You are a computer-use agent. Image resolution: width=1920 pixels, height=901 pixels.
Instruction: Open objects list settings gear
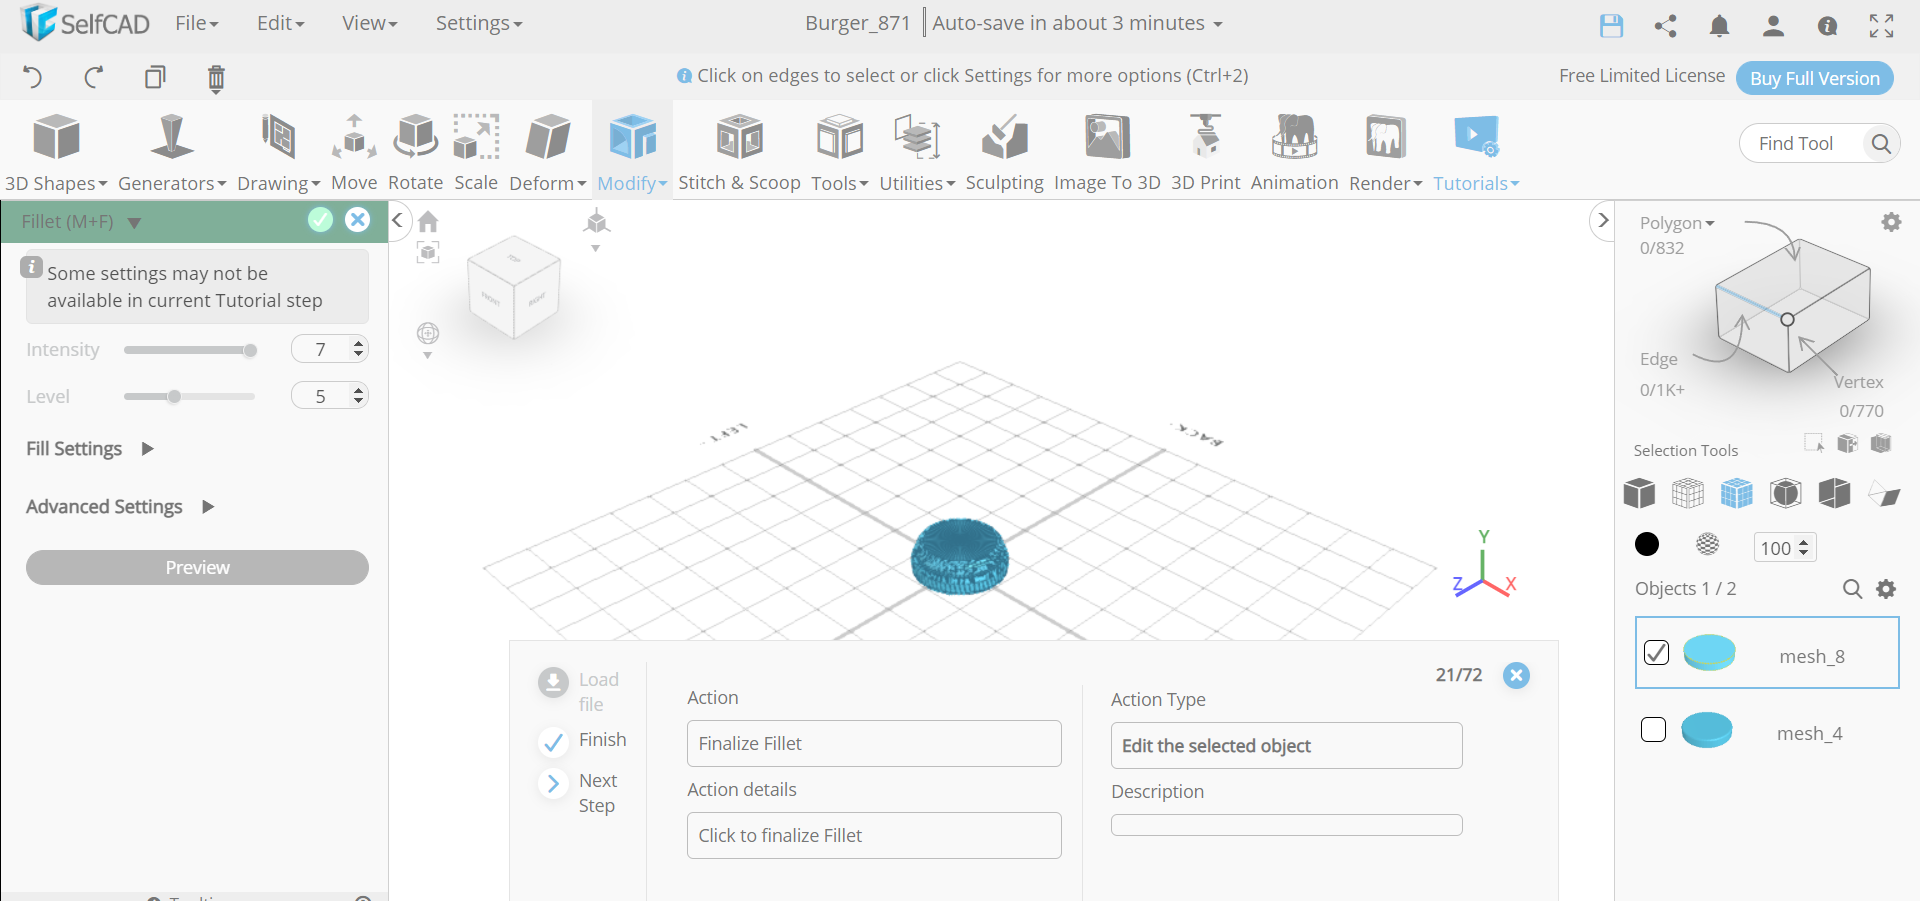pyautogui.click(x=1886, y=589)
